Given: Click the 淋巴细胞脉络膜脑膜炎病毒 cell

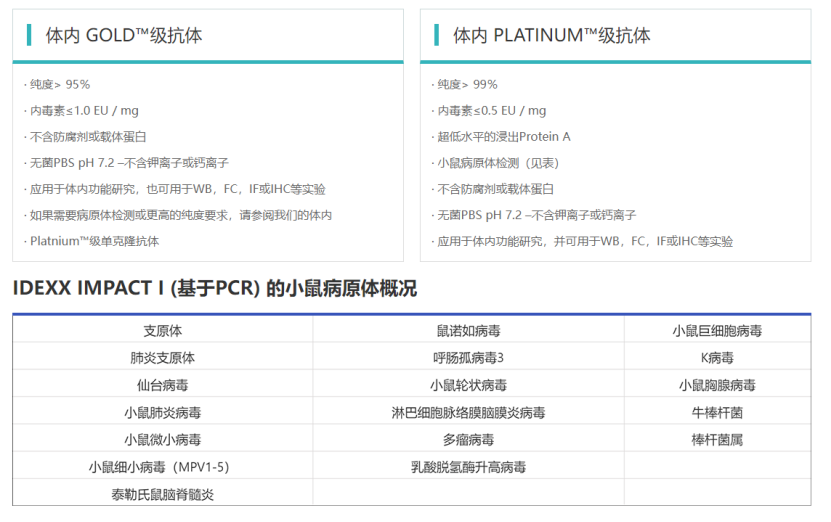Looking at the screenshot, I should coord(468,412).
